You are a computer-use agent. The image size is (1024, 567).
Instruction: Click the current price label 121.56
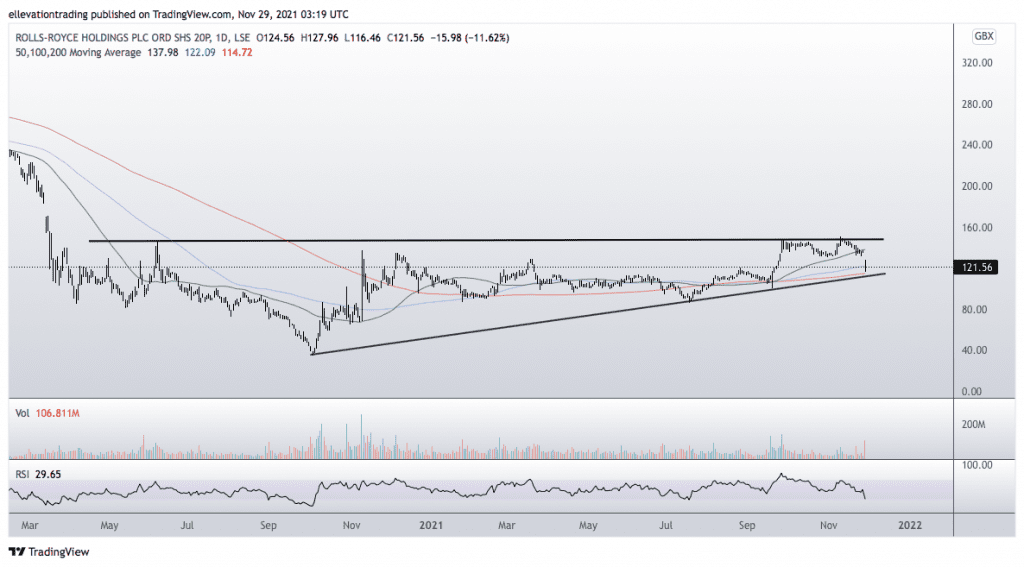pyautogui.click(x=976, y=267)
